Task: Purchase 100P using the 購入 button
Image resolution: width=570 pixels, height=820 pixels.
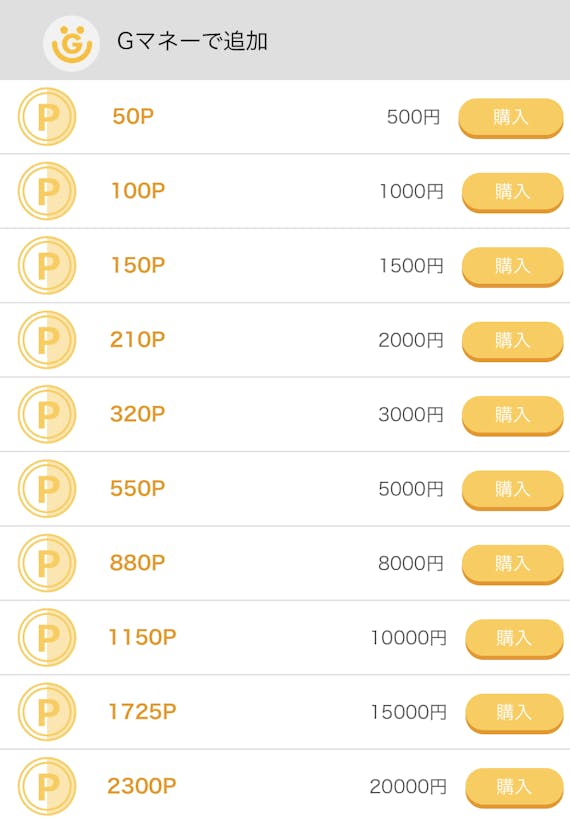Action: [512, 192]
